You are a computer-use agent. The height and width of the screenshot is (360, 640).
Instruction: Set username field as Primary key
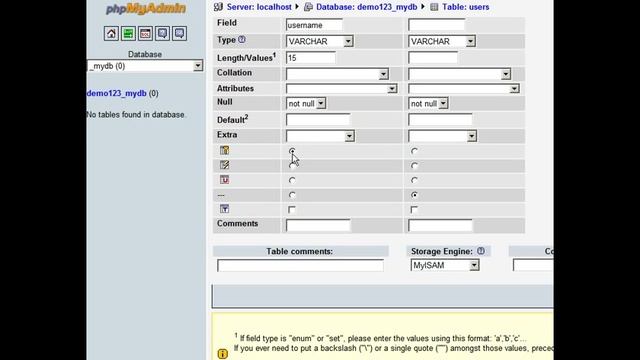292,151
